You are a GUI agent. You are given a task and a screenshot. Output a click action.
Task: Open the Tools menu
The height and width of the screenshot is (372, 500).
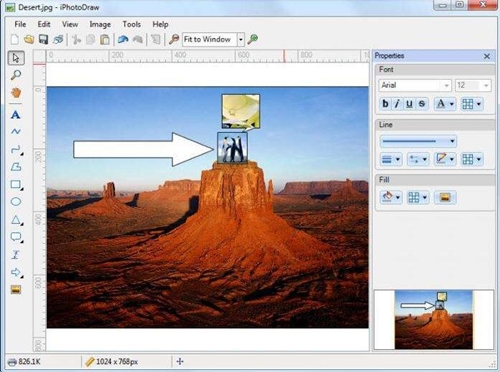131,24
